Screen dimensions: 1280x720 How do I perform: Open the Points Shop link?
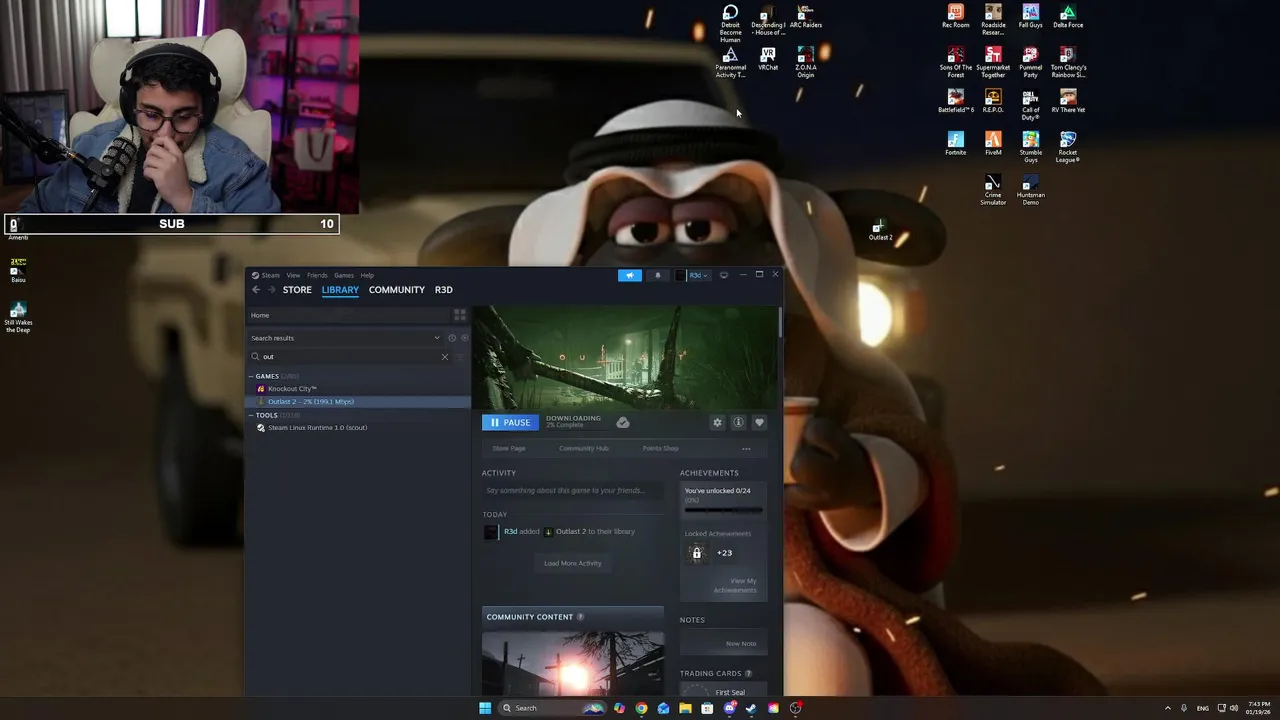(x=660, y=449)
